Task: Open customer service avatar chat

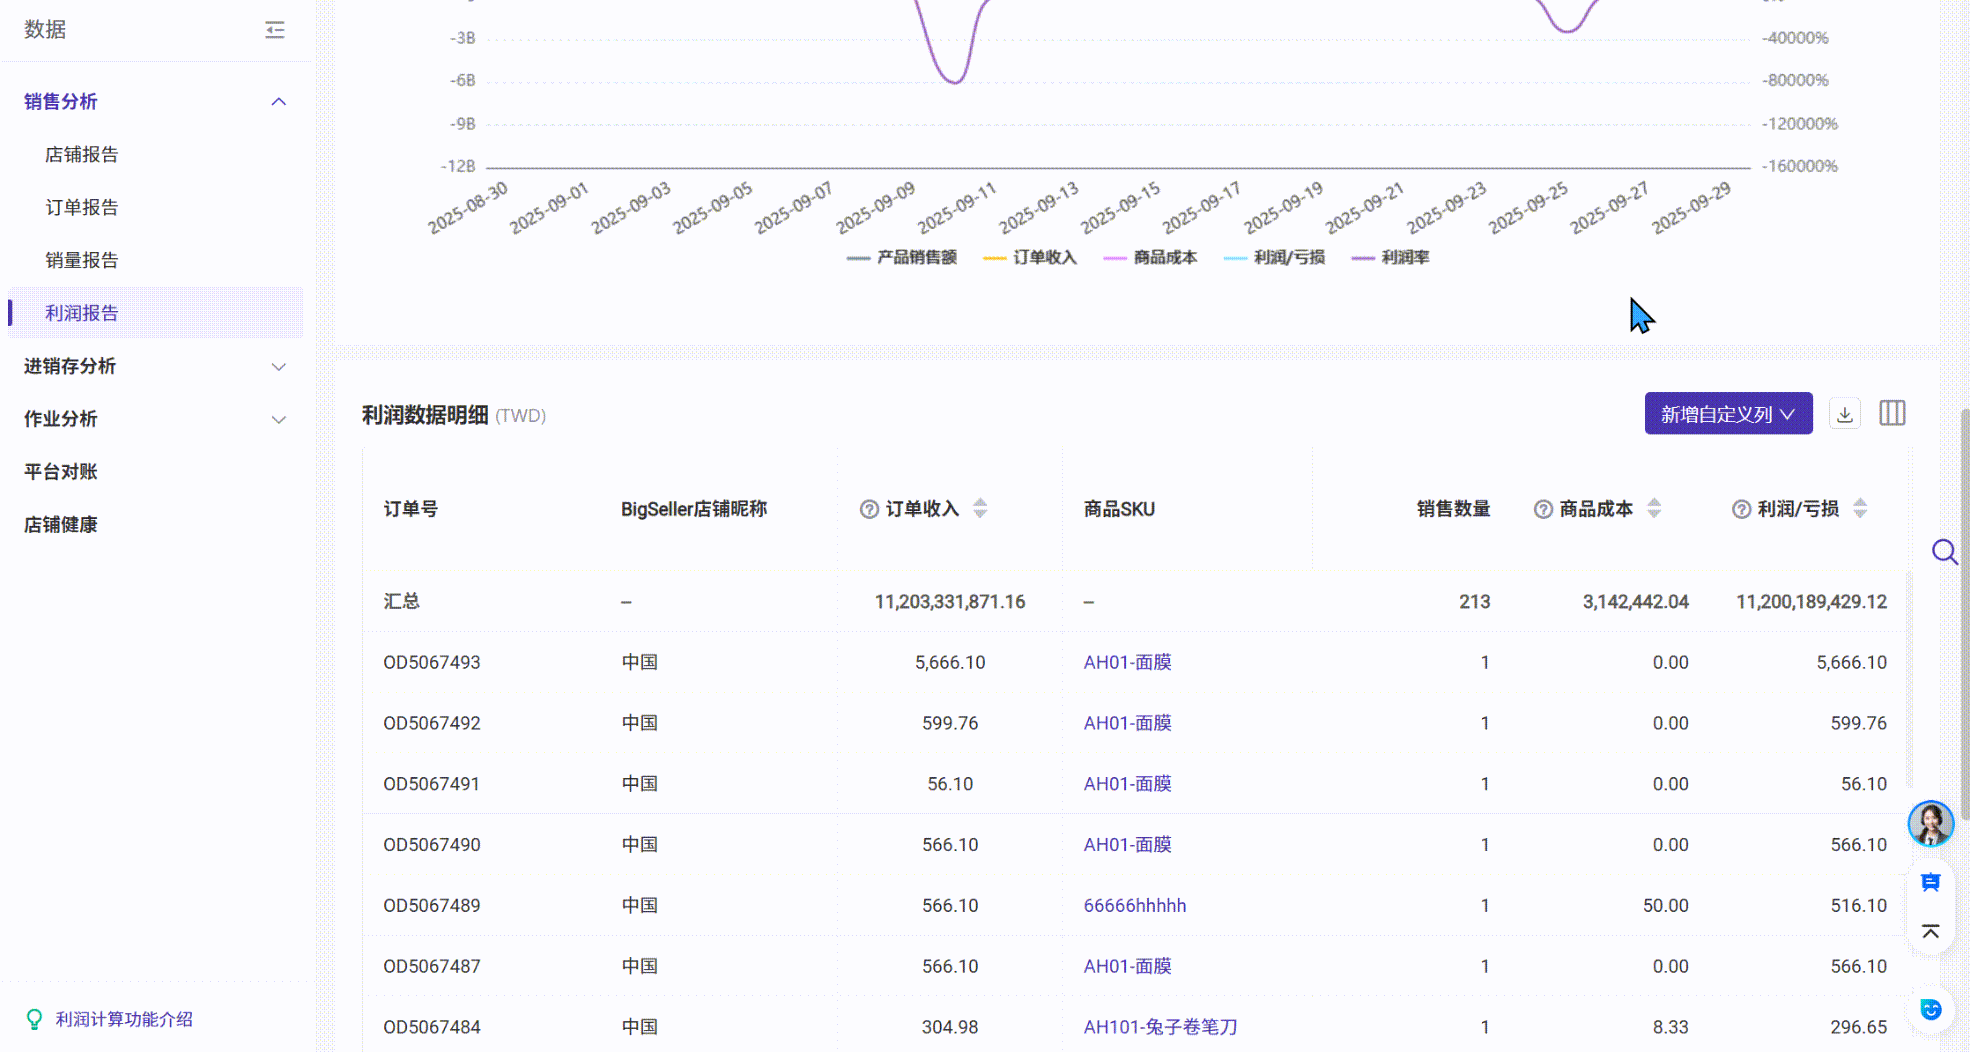Action: click(x=1930, y=824)
